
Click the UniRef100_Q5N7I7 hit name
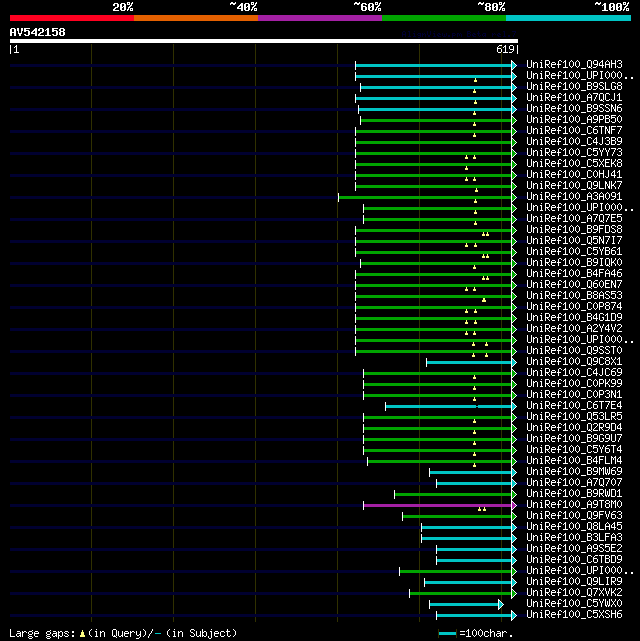click(x=574, y=241)
